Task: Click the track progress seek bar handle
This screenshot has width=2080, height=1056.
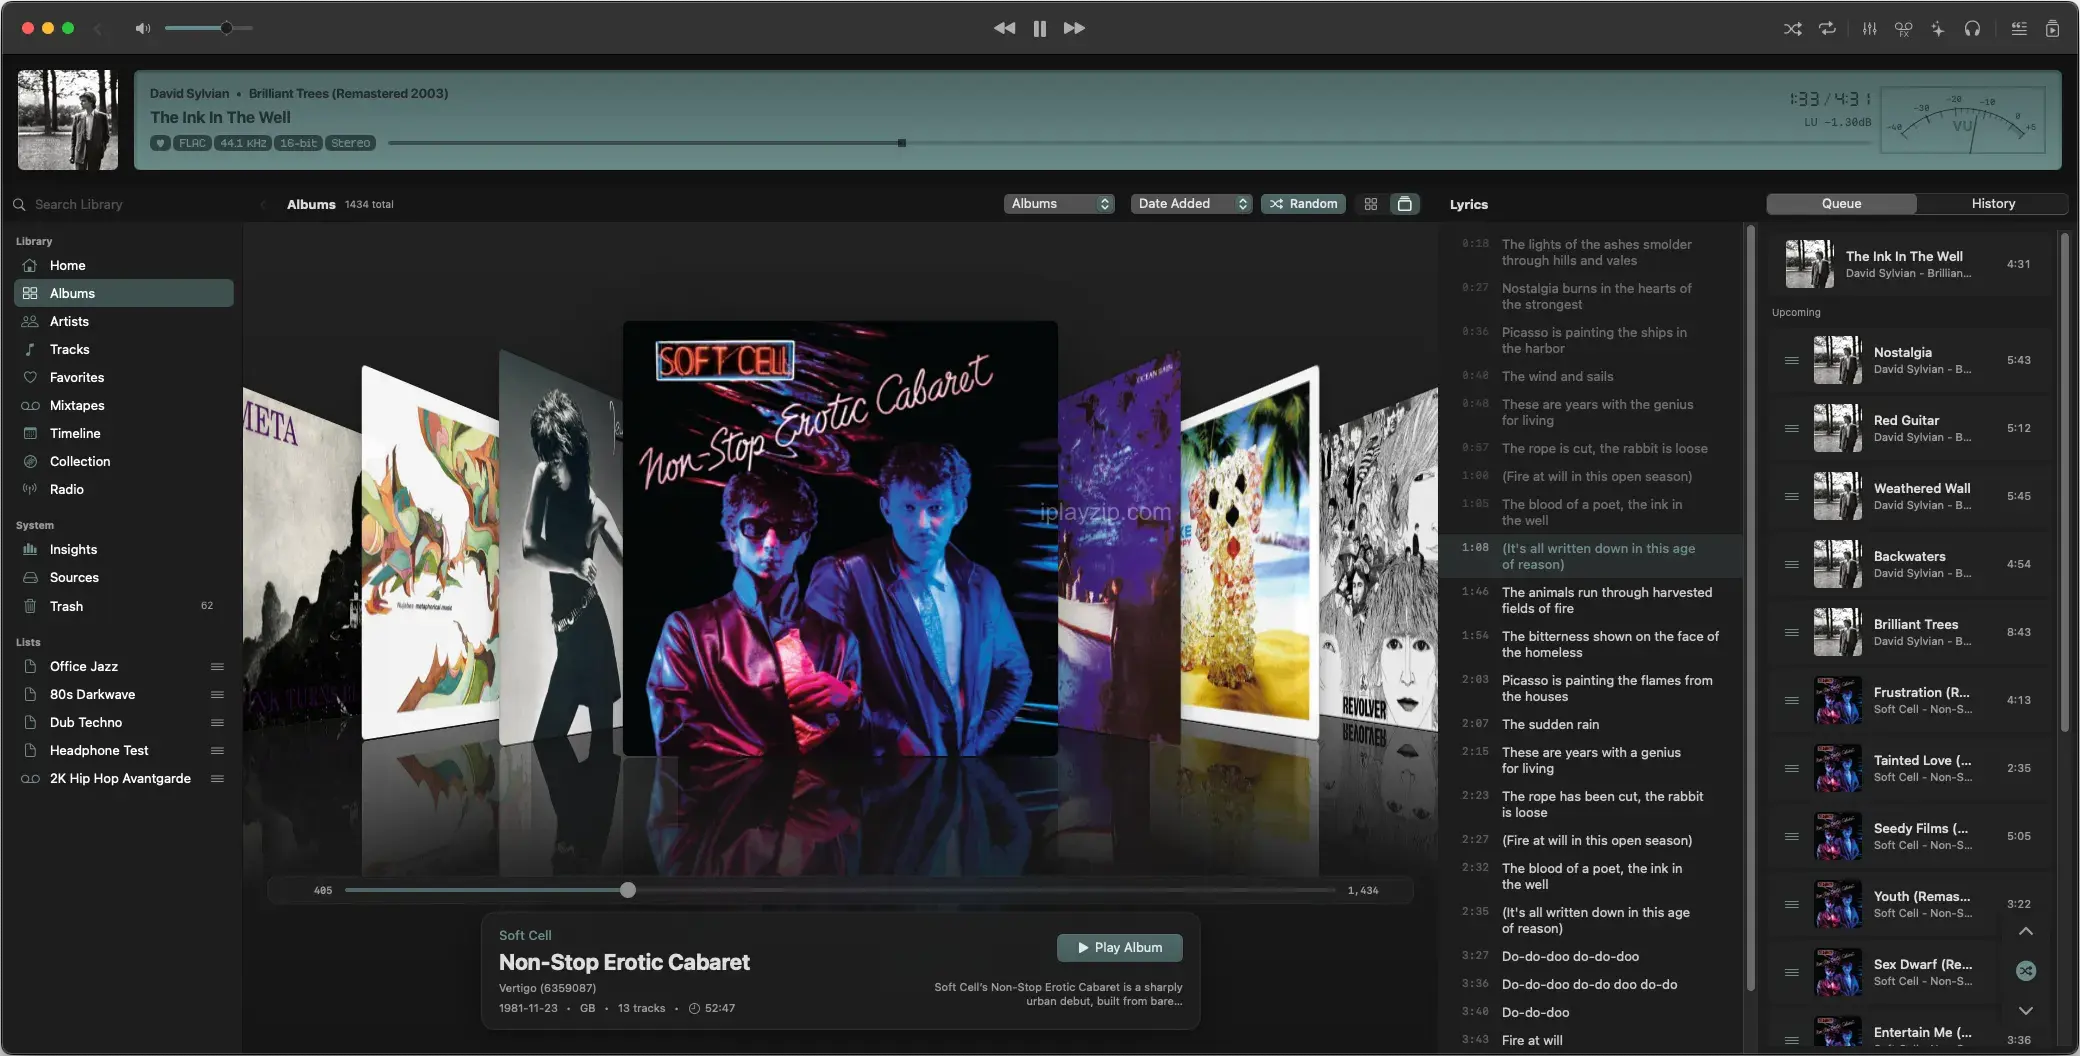Action: [x=902, y=143]
